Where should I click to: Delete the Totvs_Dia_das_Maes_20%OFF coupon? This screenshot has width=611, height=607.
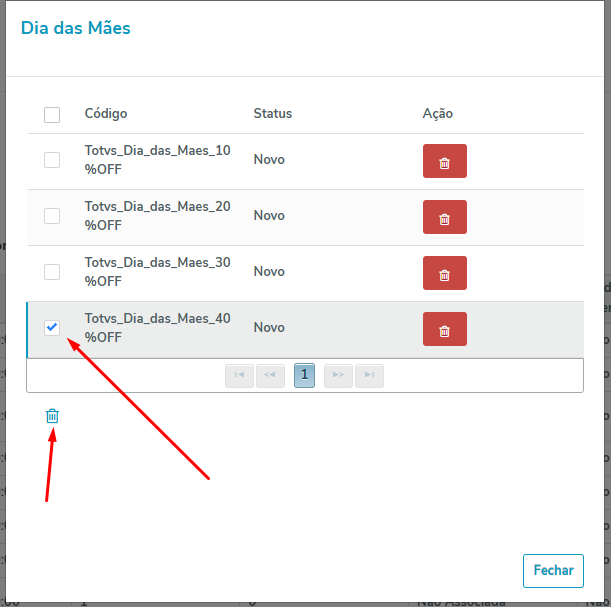(444, 217)
